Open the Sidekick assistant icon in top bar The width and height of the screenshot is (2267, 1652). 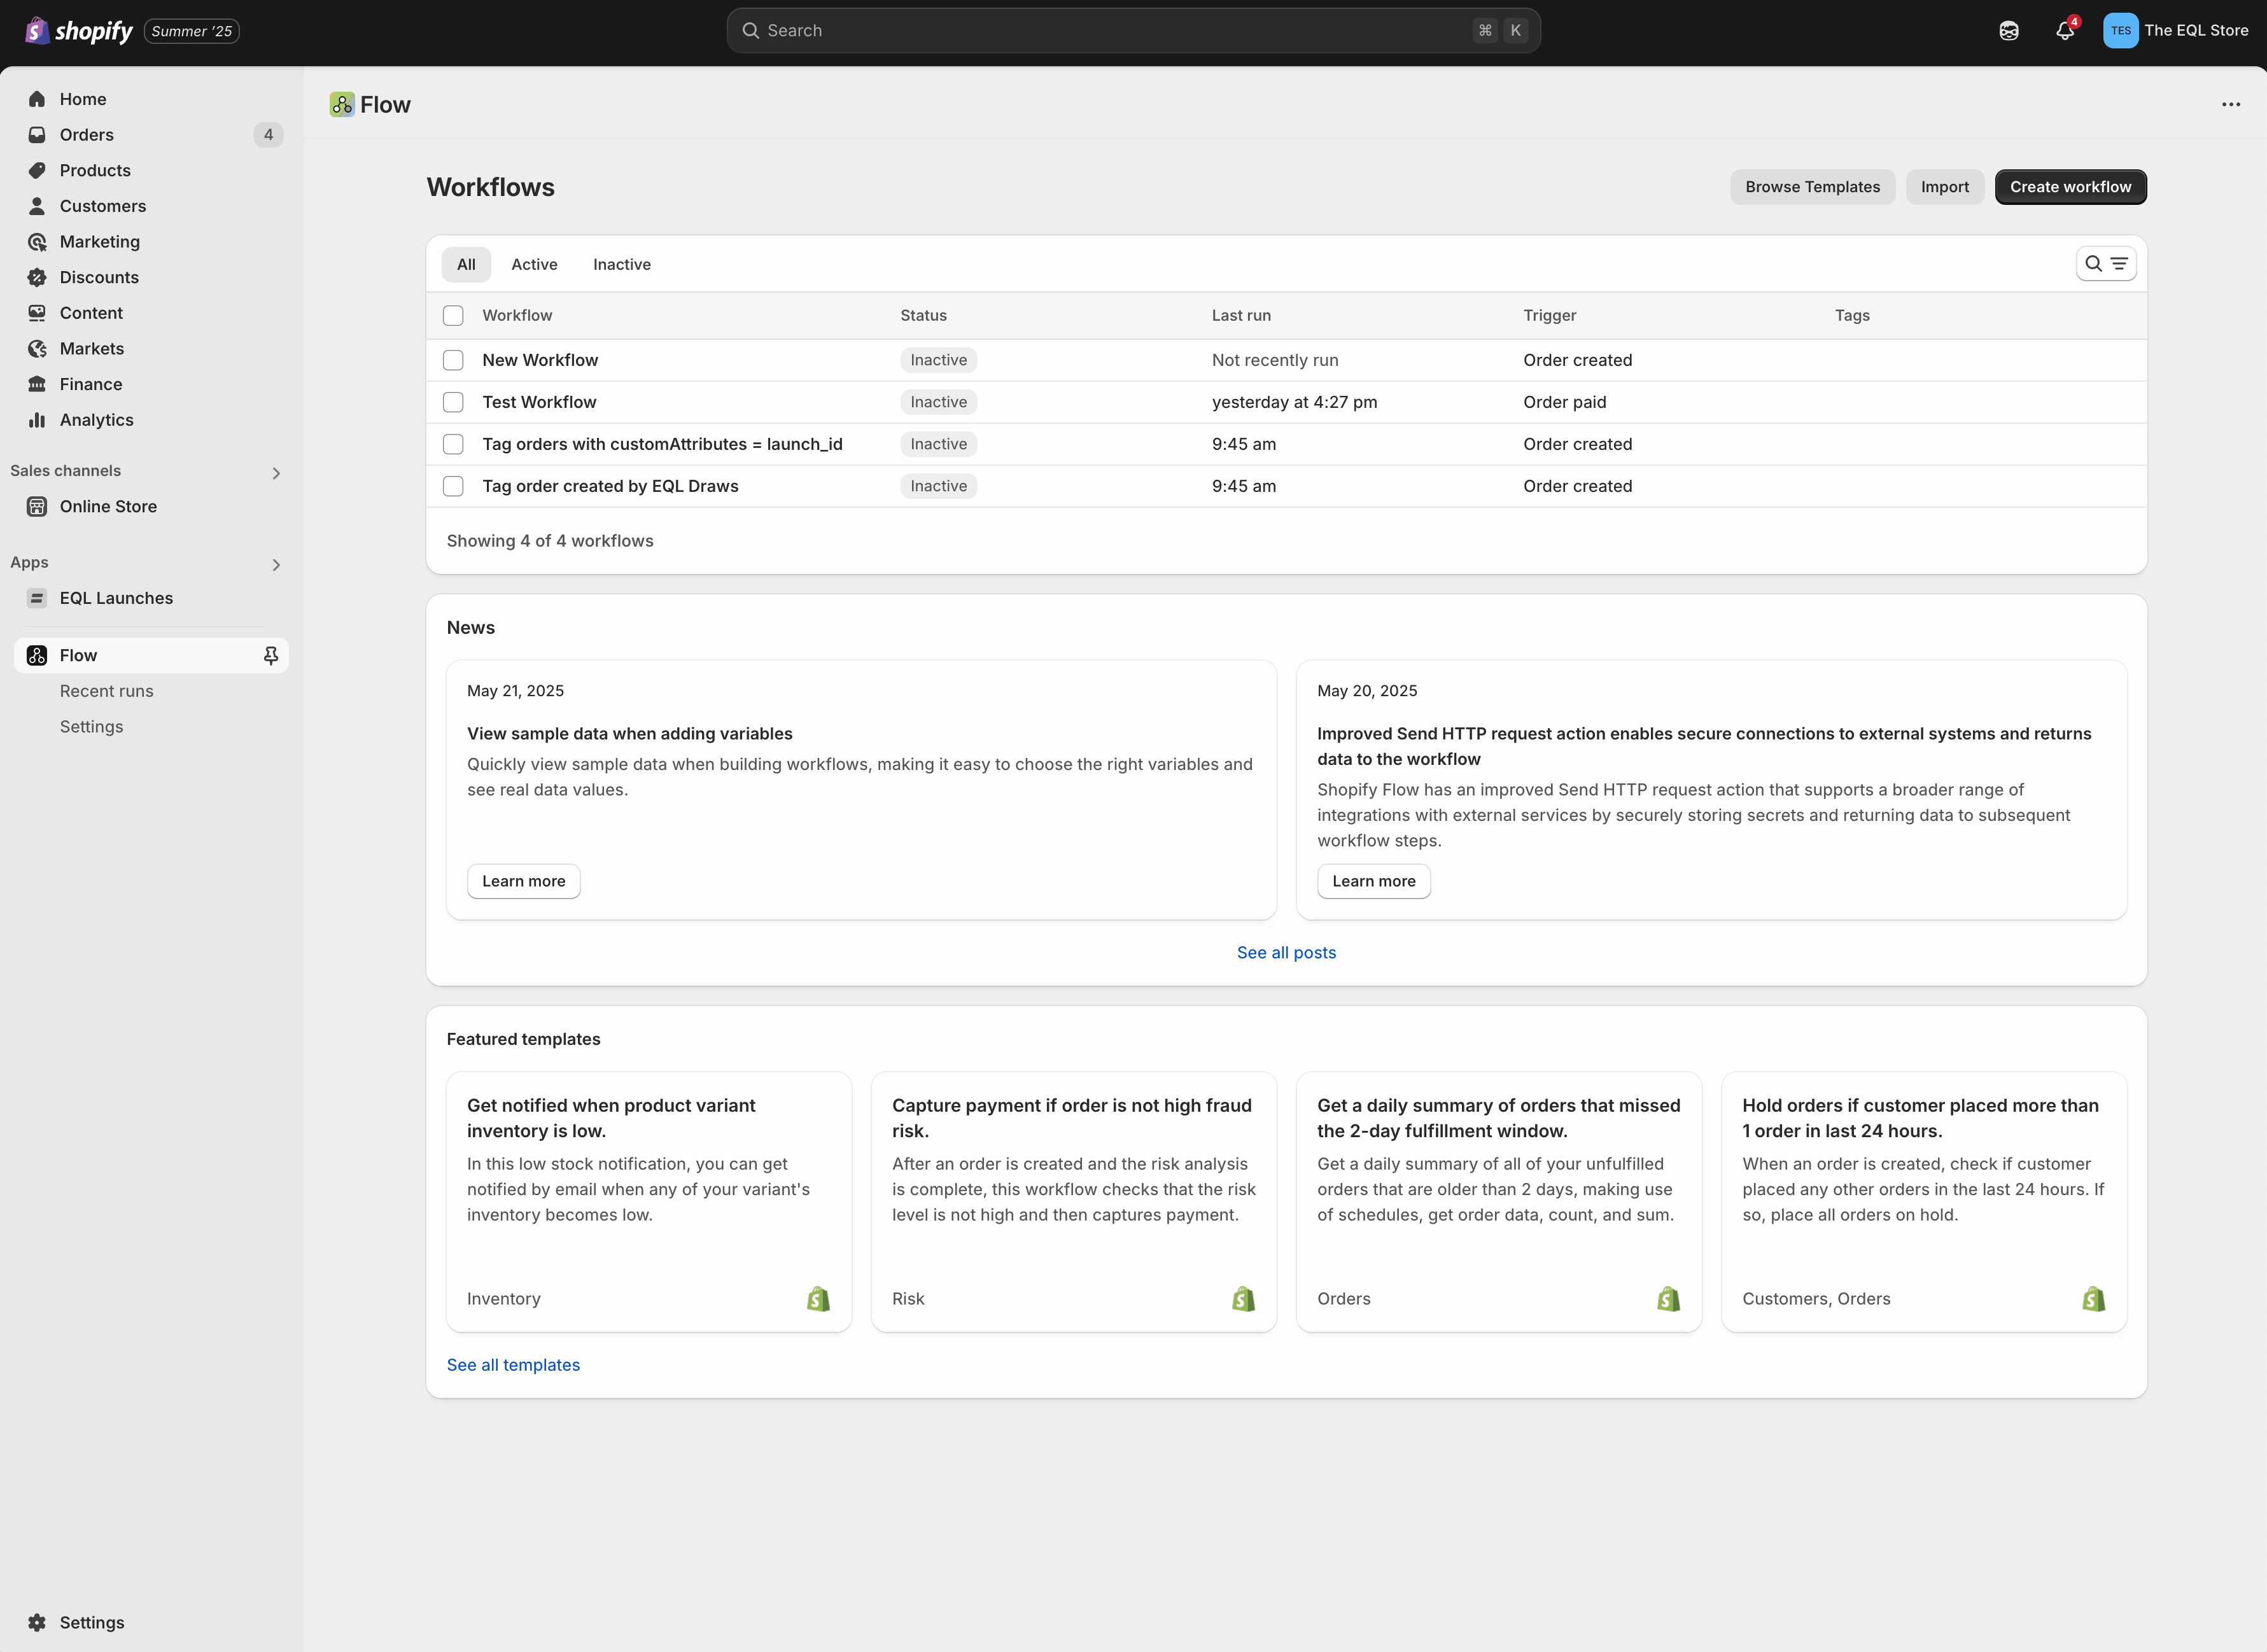coord(2009,31)
